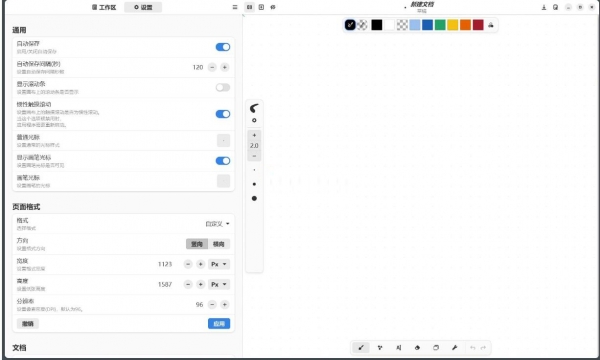The height and width of the screenshot is (360, 600).
Task: Click the 撤销 revert button
Action: pyautogui.click(x=28, y=324)
